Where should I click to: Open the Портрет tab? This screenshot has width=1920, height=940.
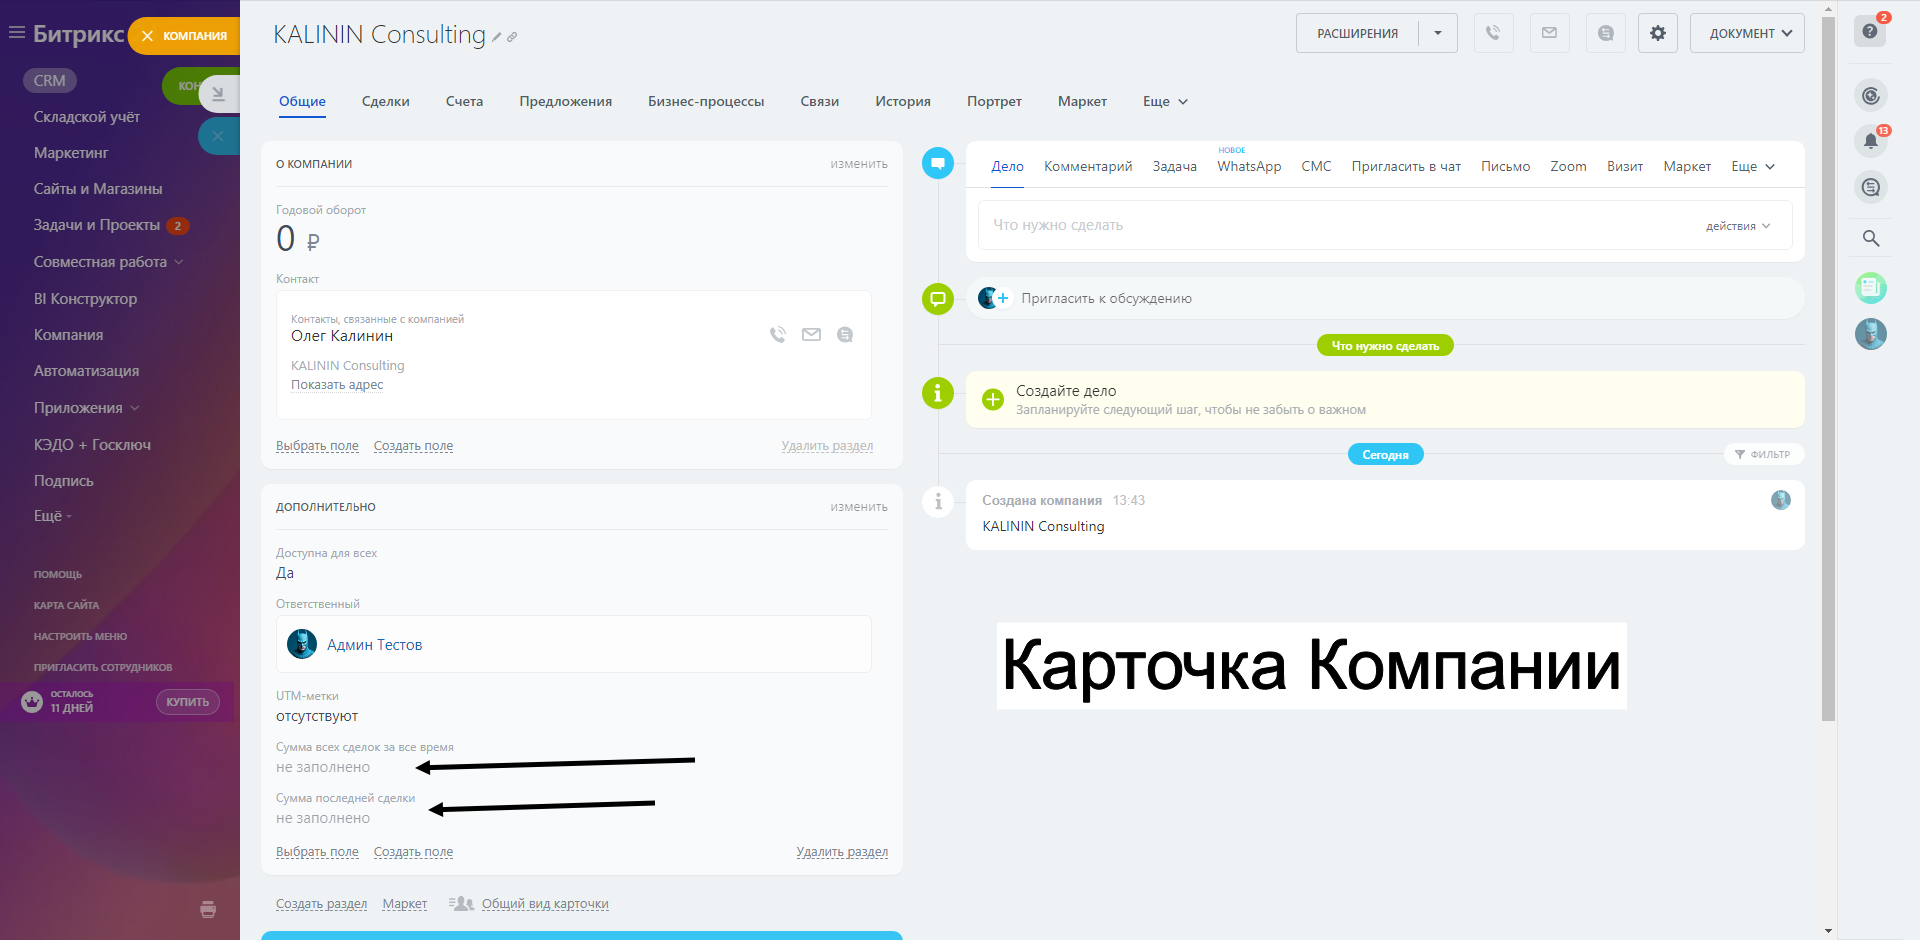[x=994, y=101]
